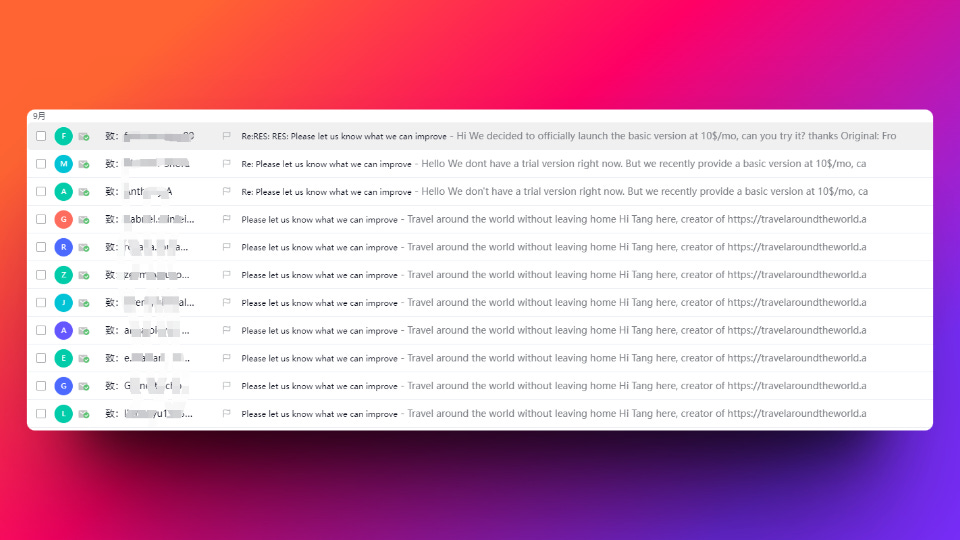Screen dimensions: 960x540
Task: Flag the email in the Z avatar row
Action: [x=227, y=275]
